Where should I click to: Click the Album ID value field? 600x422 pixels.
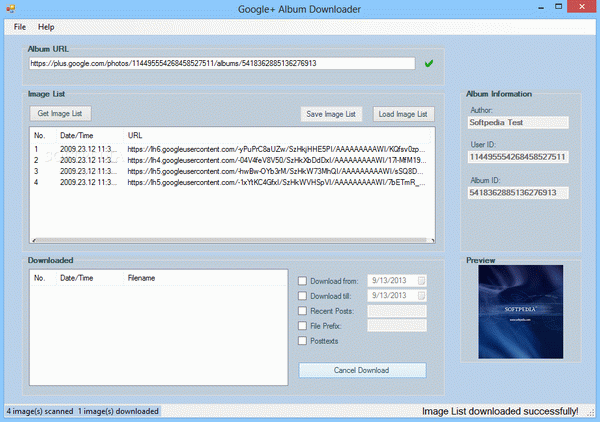point(518,192)
